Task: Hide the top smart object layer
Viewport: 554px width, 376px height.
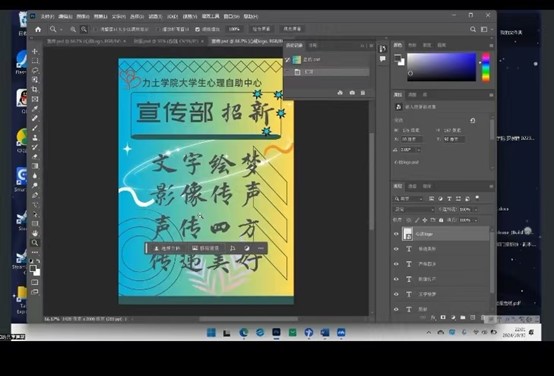Action: click(396, 234)
